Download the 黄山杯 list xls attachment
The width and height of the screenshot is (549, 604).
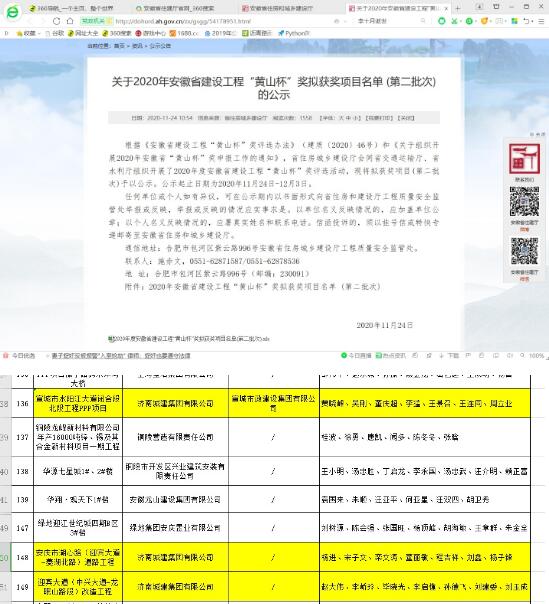tap(188, 339)
